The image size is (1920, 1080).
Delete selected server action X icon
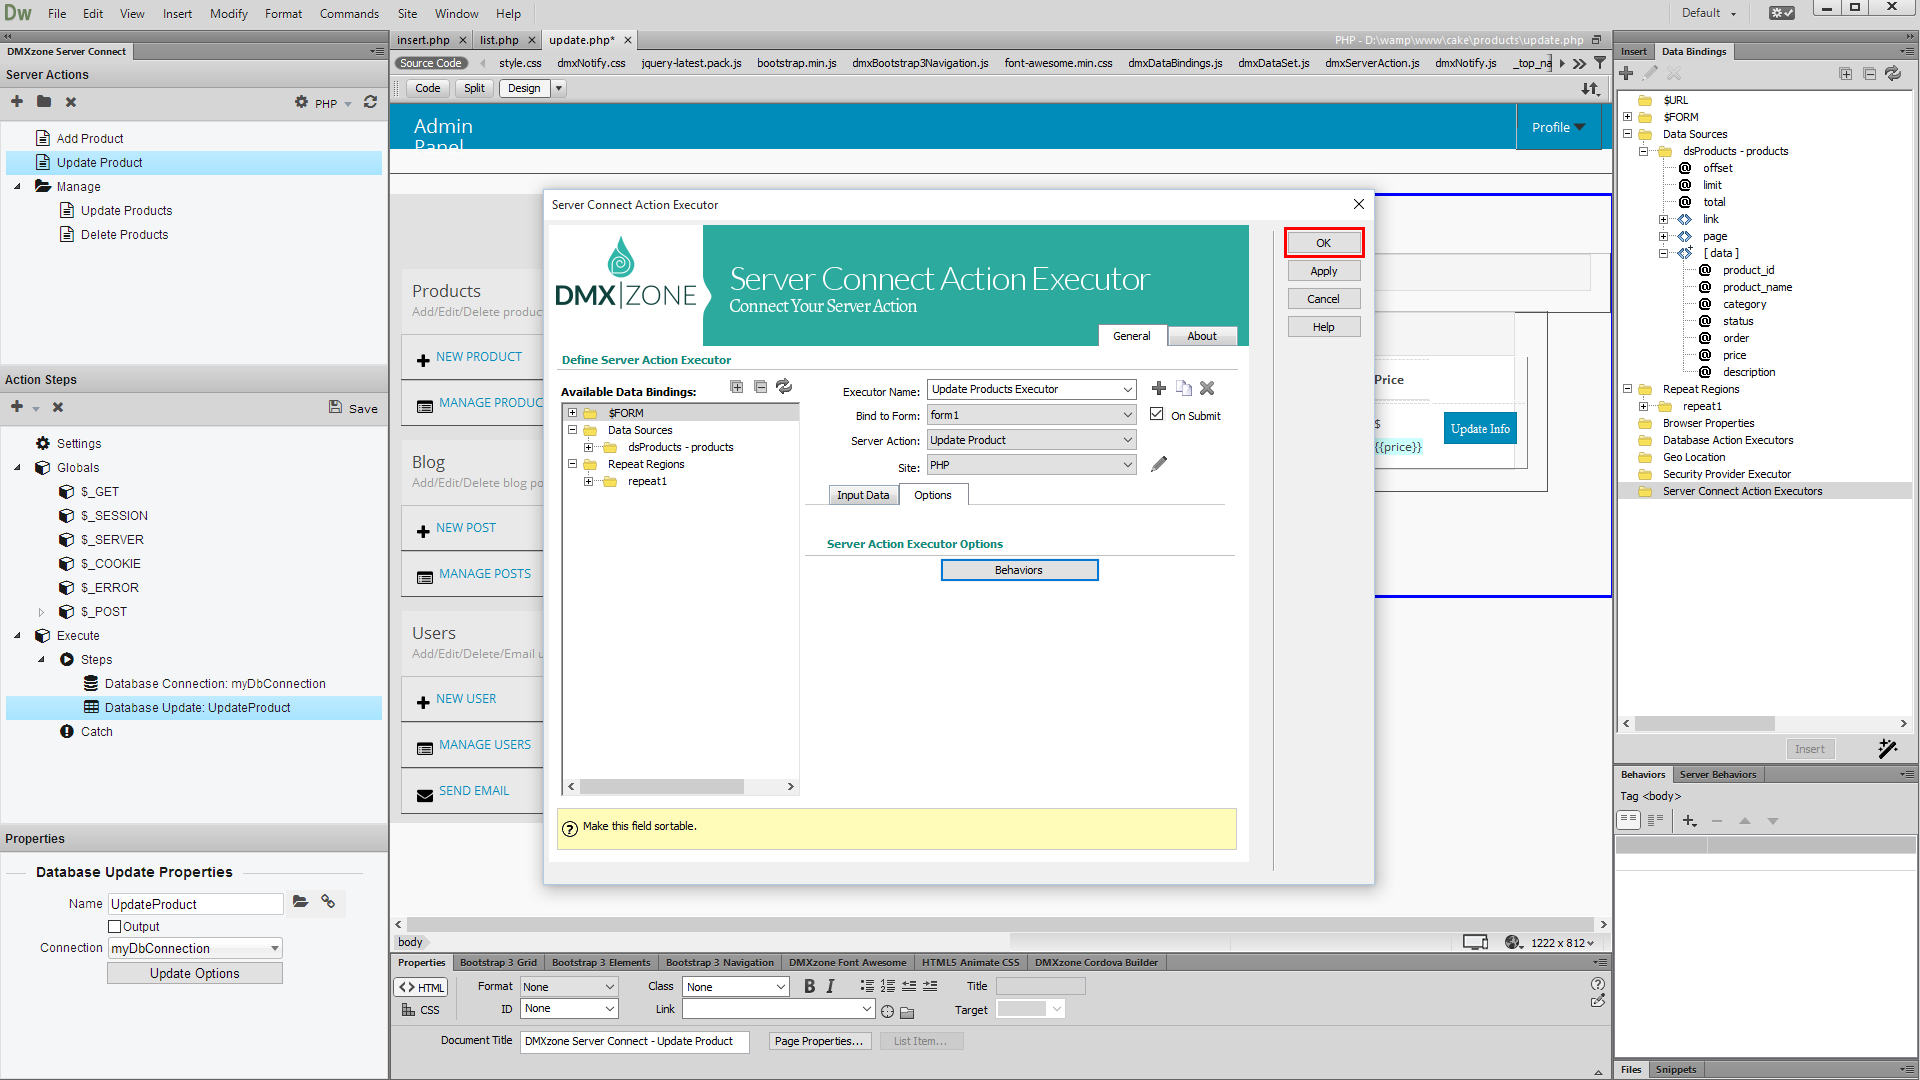[x=71, y=102]
